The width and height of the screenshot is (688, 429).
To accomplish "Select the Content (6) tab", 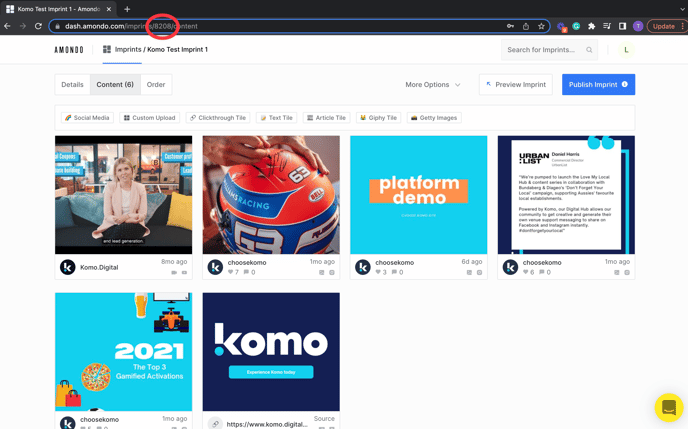I will tap(115, 84).
